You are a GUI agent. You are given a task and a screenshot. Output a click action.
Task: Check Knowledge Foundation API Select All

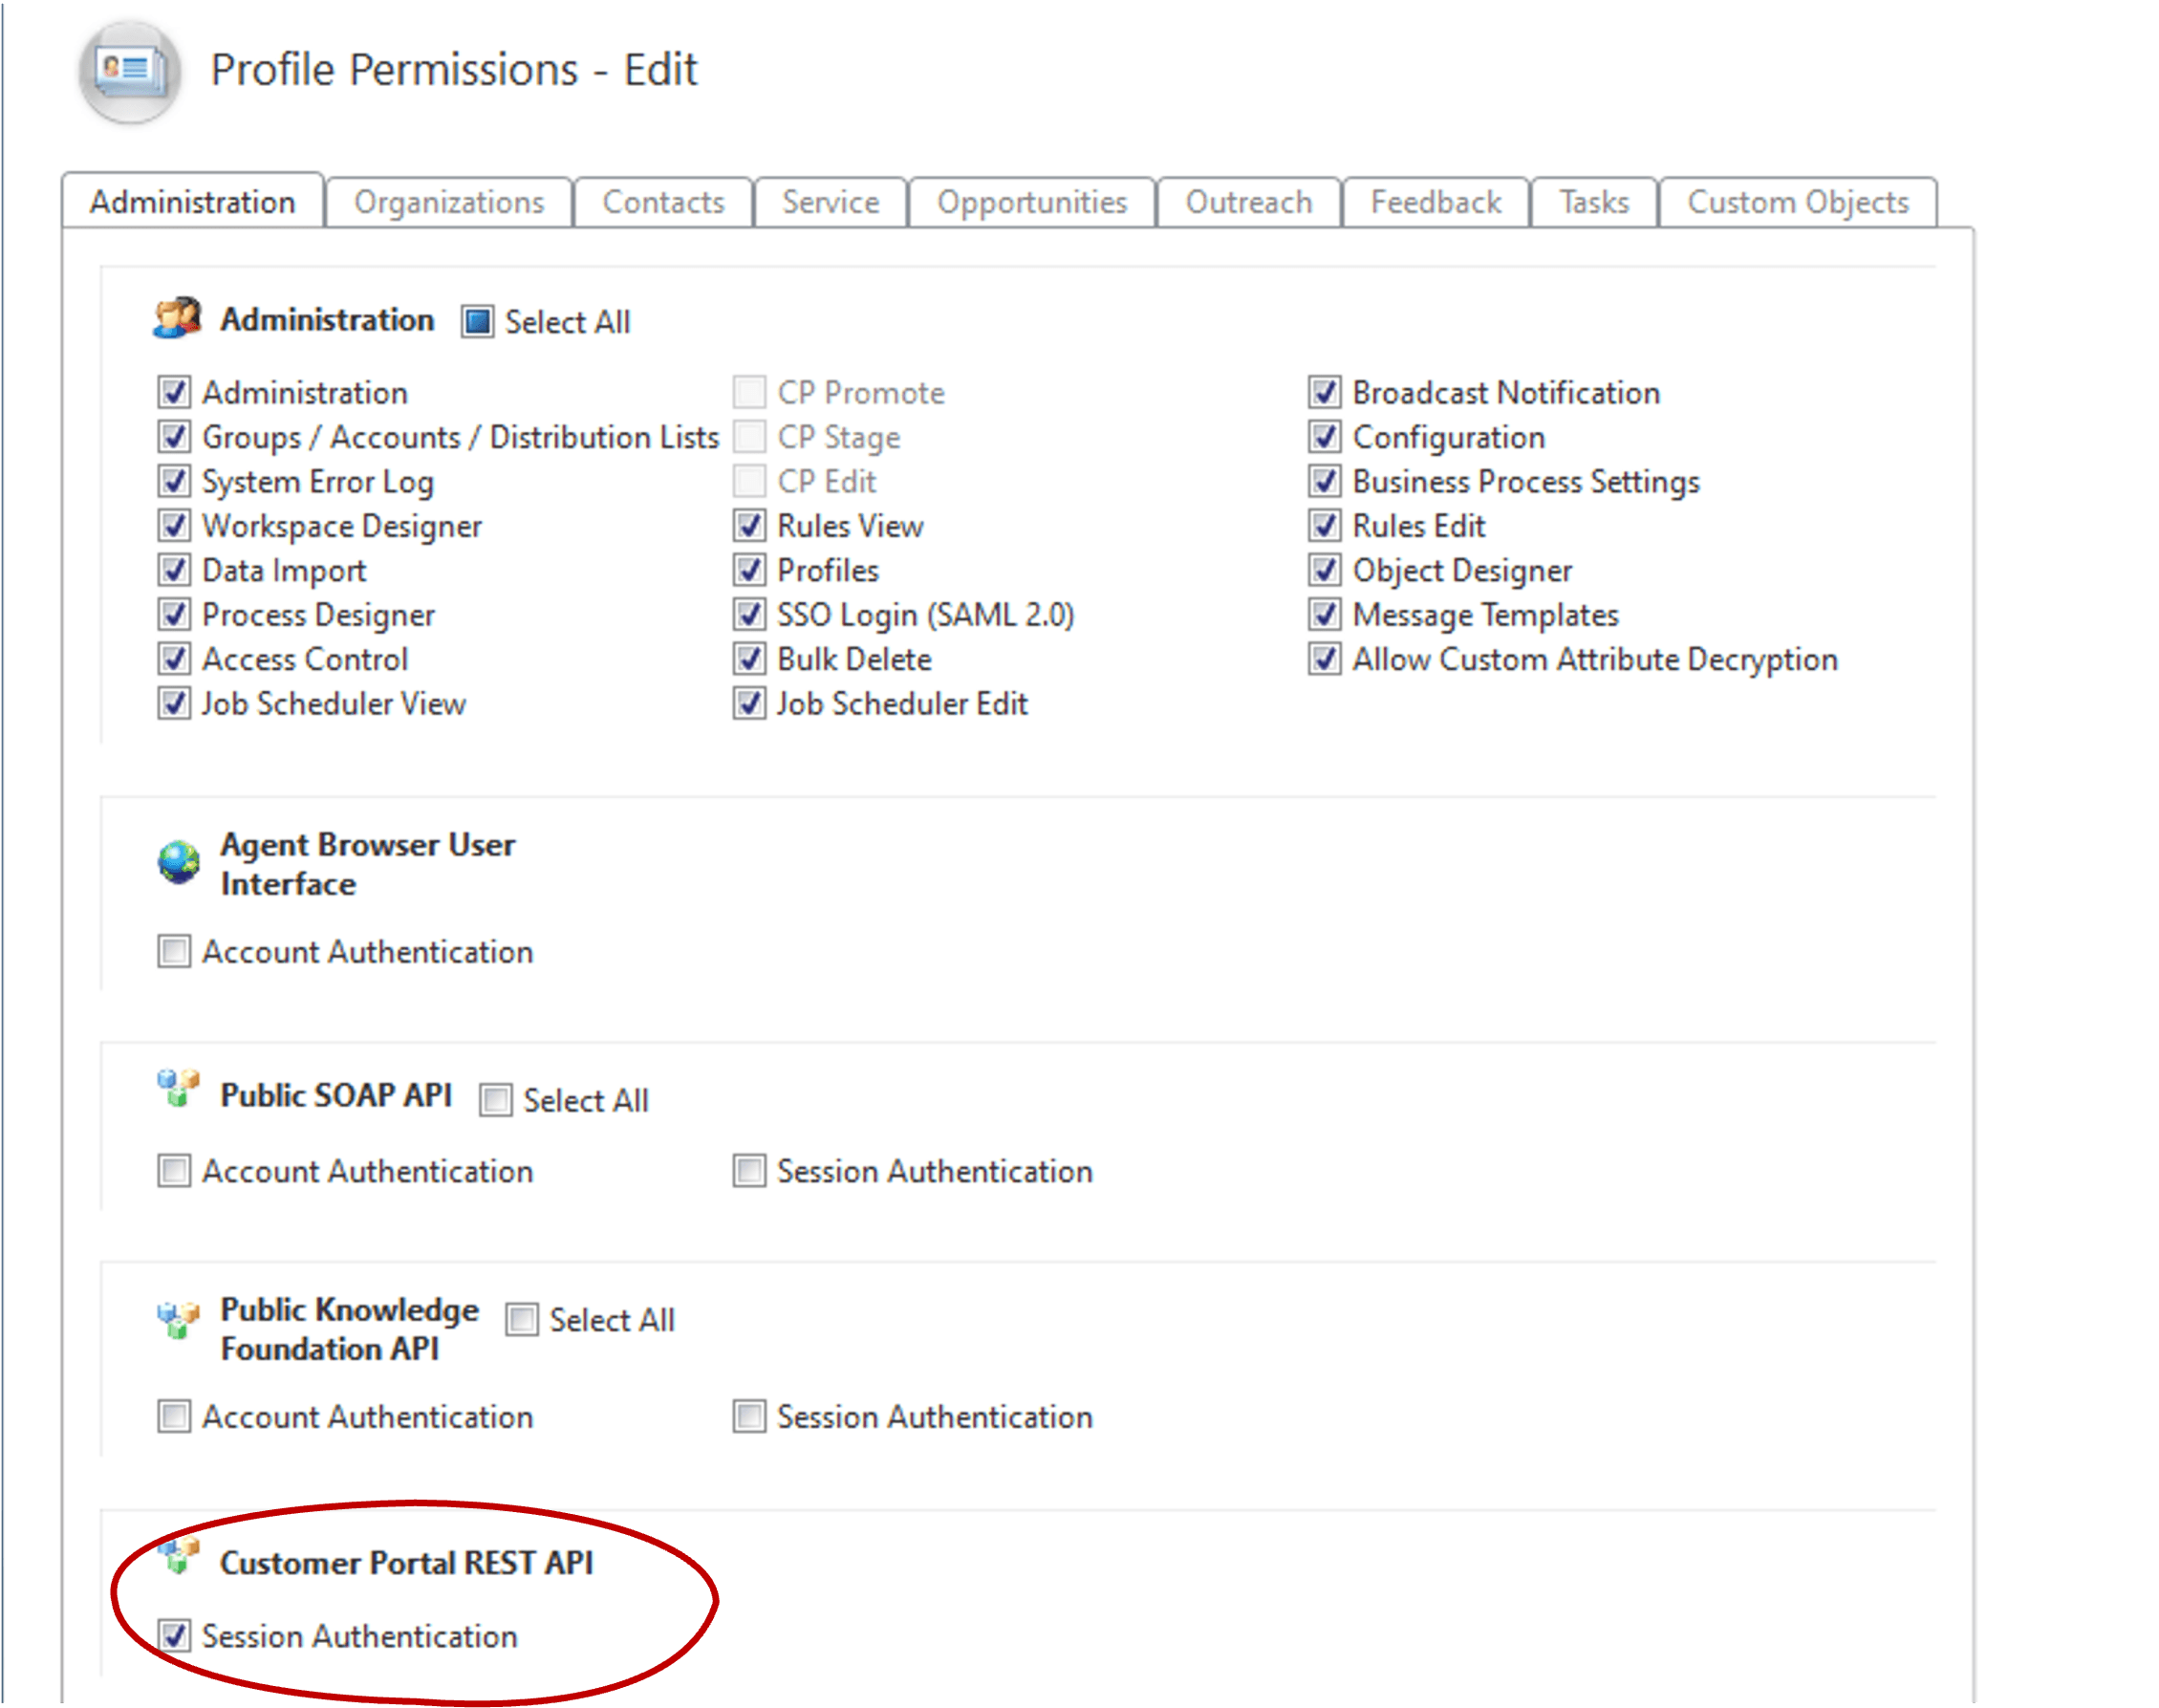coord(521,1320)
